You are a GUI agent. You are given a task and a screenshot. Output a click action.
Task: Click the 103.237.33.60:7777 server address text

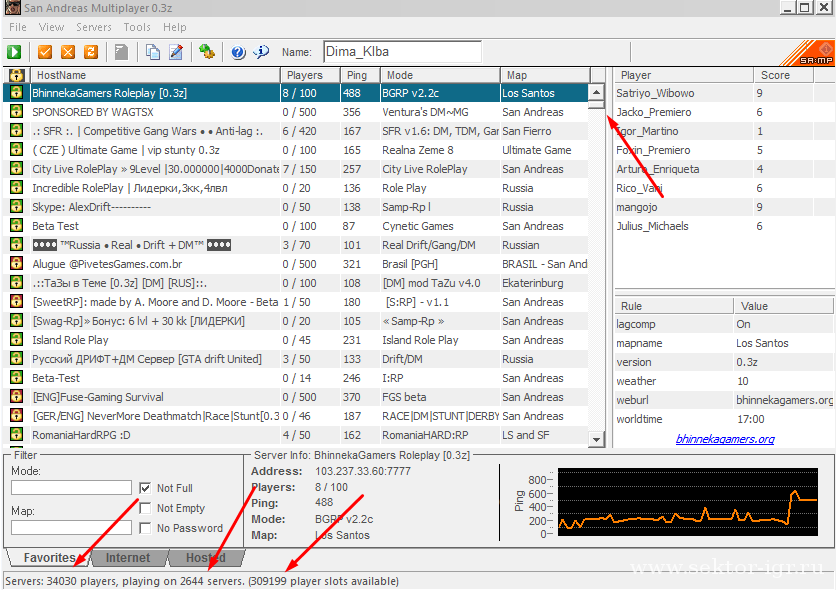point(363,471)
